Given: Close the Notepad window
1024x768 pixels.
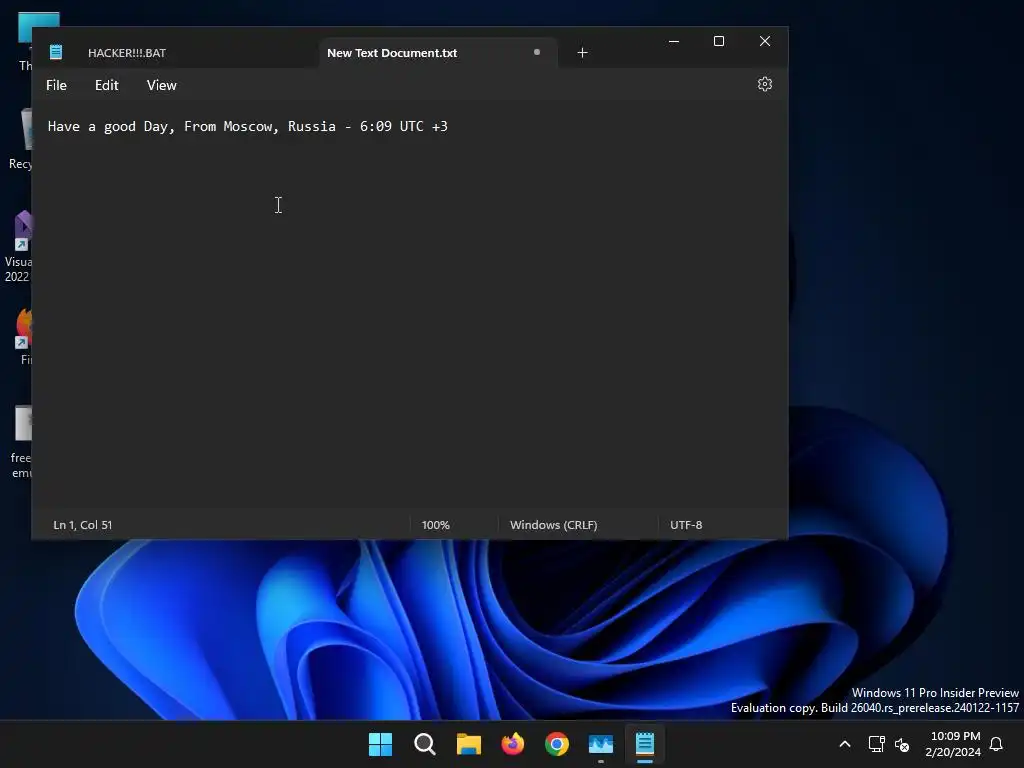Looking at the screenshot, I should pyautogui.click(x=765, y=41).
